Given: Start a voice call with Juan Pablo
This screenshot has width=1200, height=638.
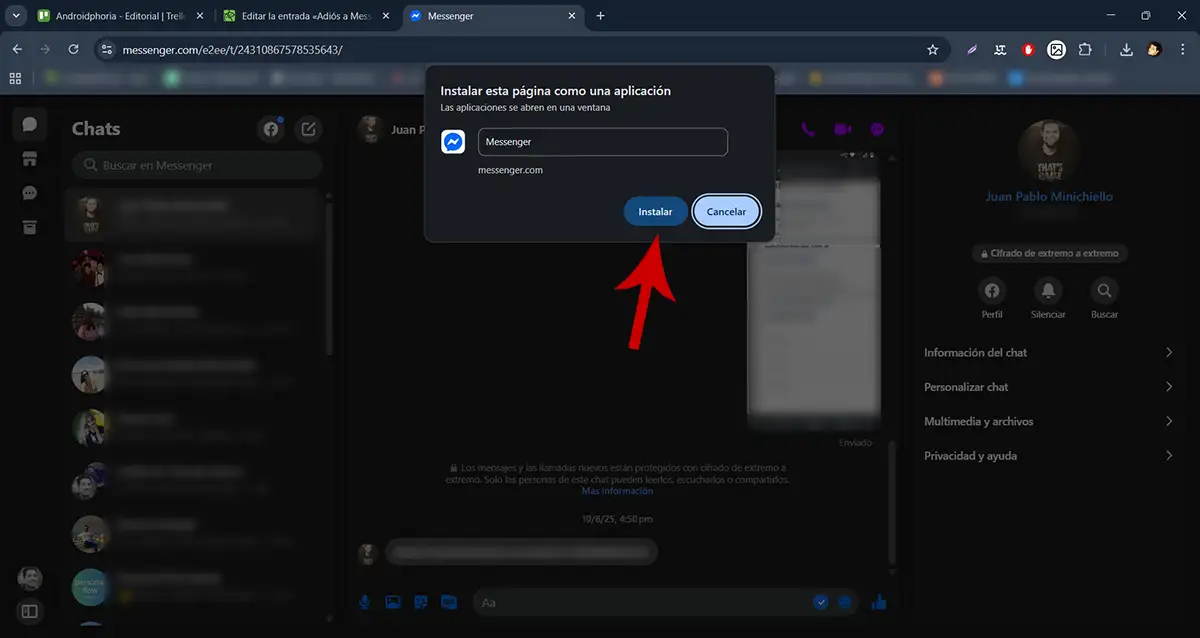Looking at the screenshot, I should click(x=808, y=128).
